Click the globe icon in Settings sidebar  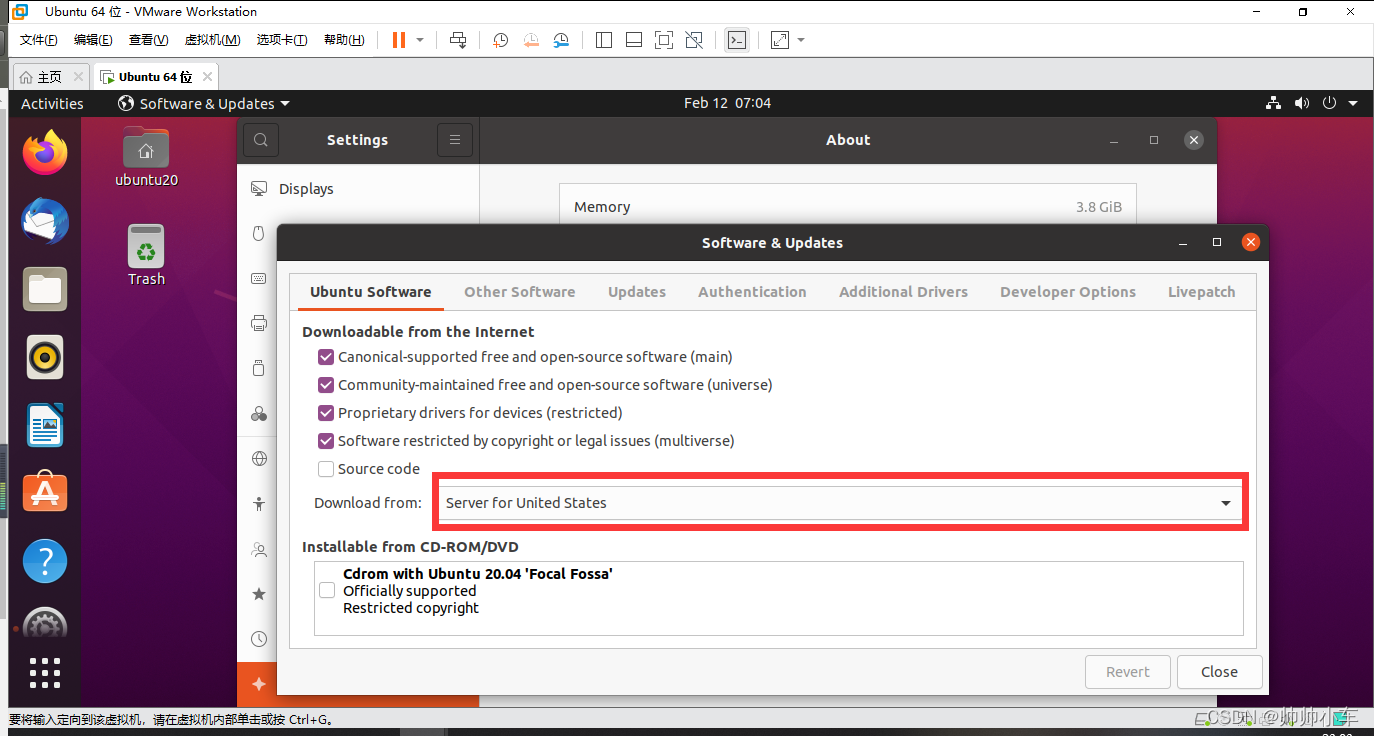click(259, 459)
